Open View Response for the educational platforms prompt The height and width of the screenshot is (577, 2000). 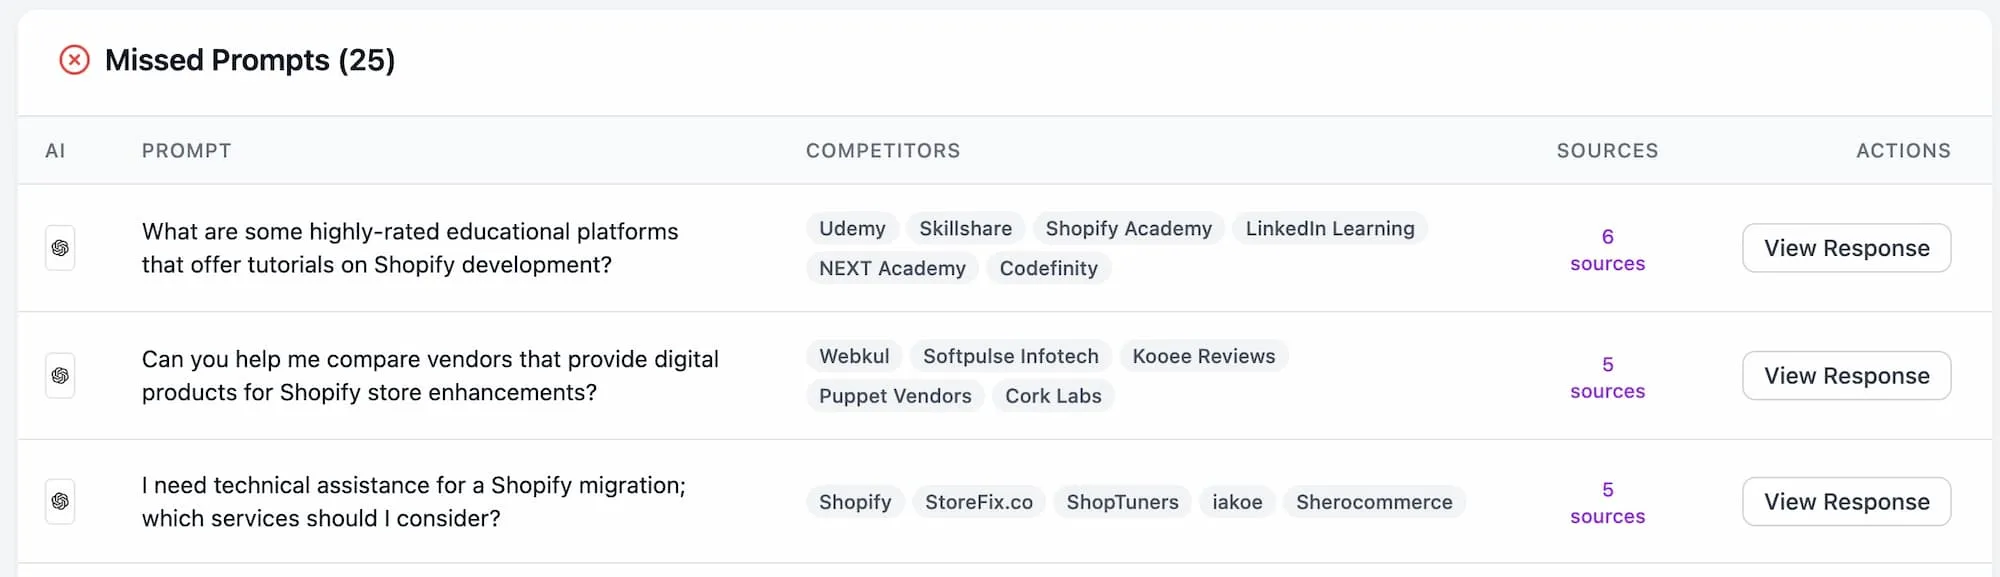[1845, 248]
